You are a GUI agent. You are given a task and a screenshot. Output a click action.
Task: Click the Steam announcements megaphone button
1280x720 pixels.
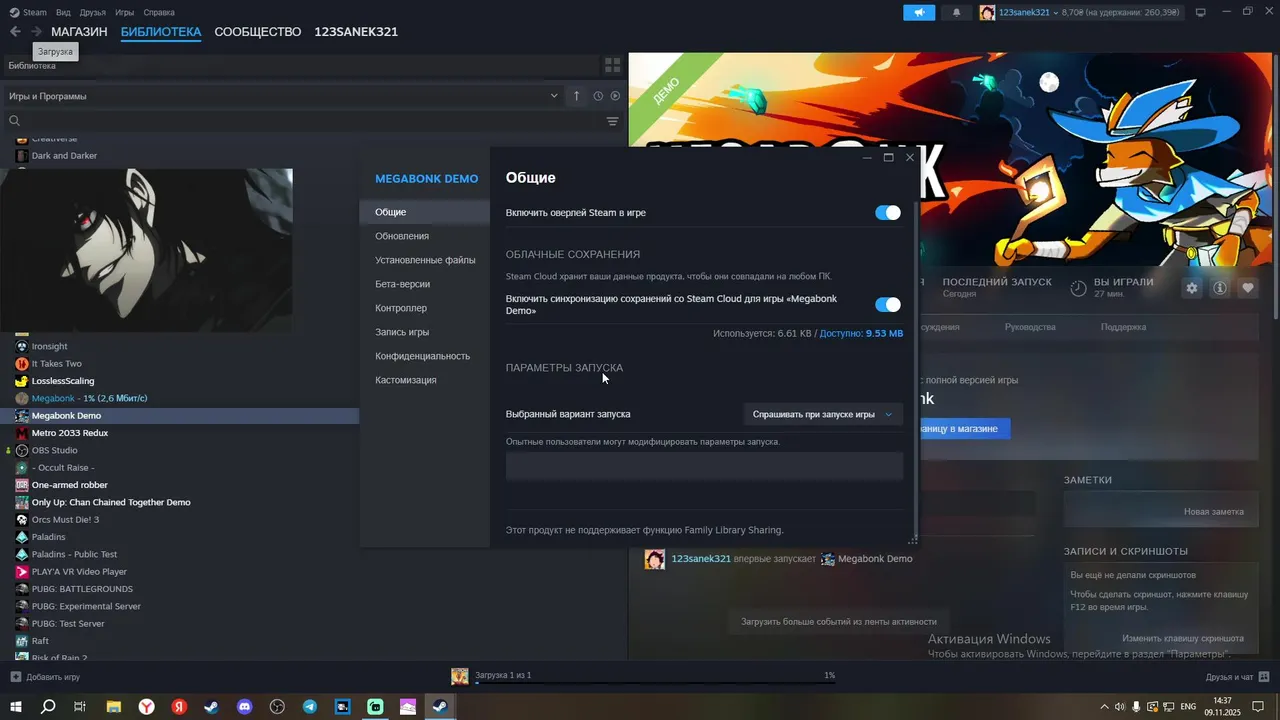(x=919, y=12)
